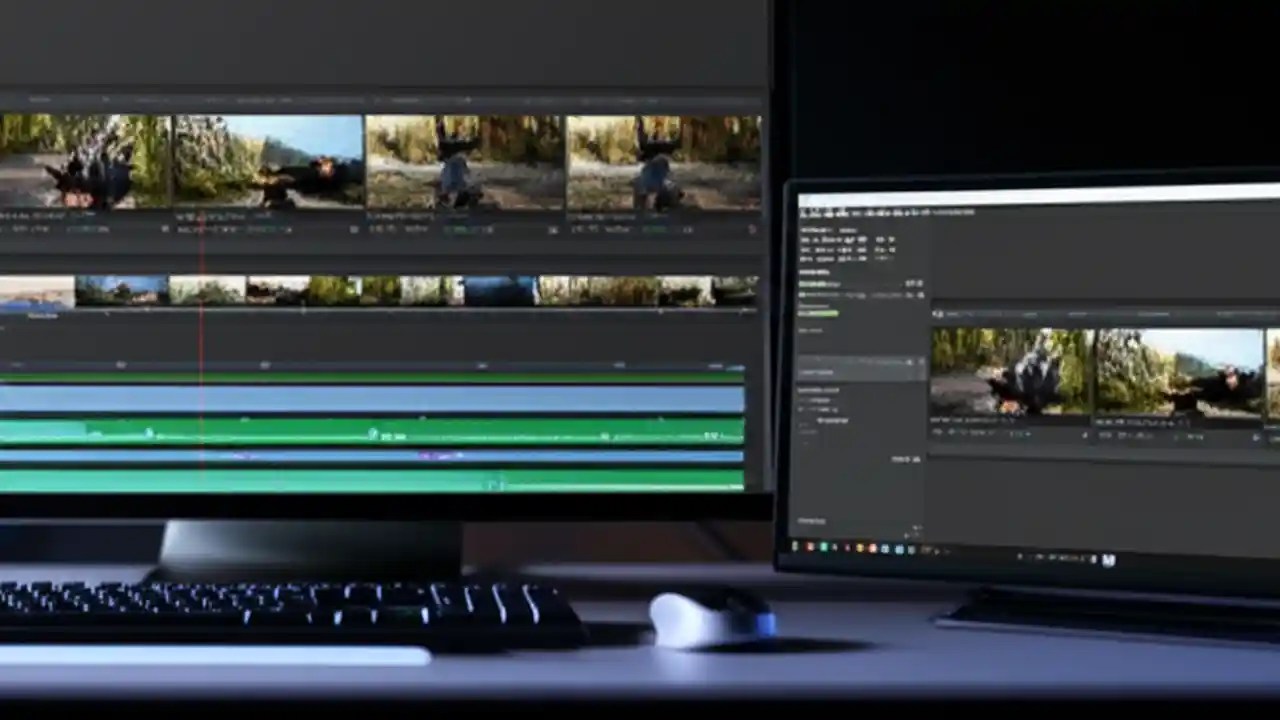Click the Windows Start button on the taskbar
The height and width of the screenshot is (720, 1280).
[x=796, y=548]
